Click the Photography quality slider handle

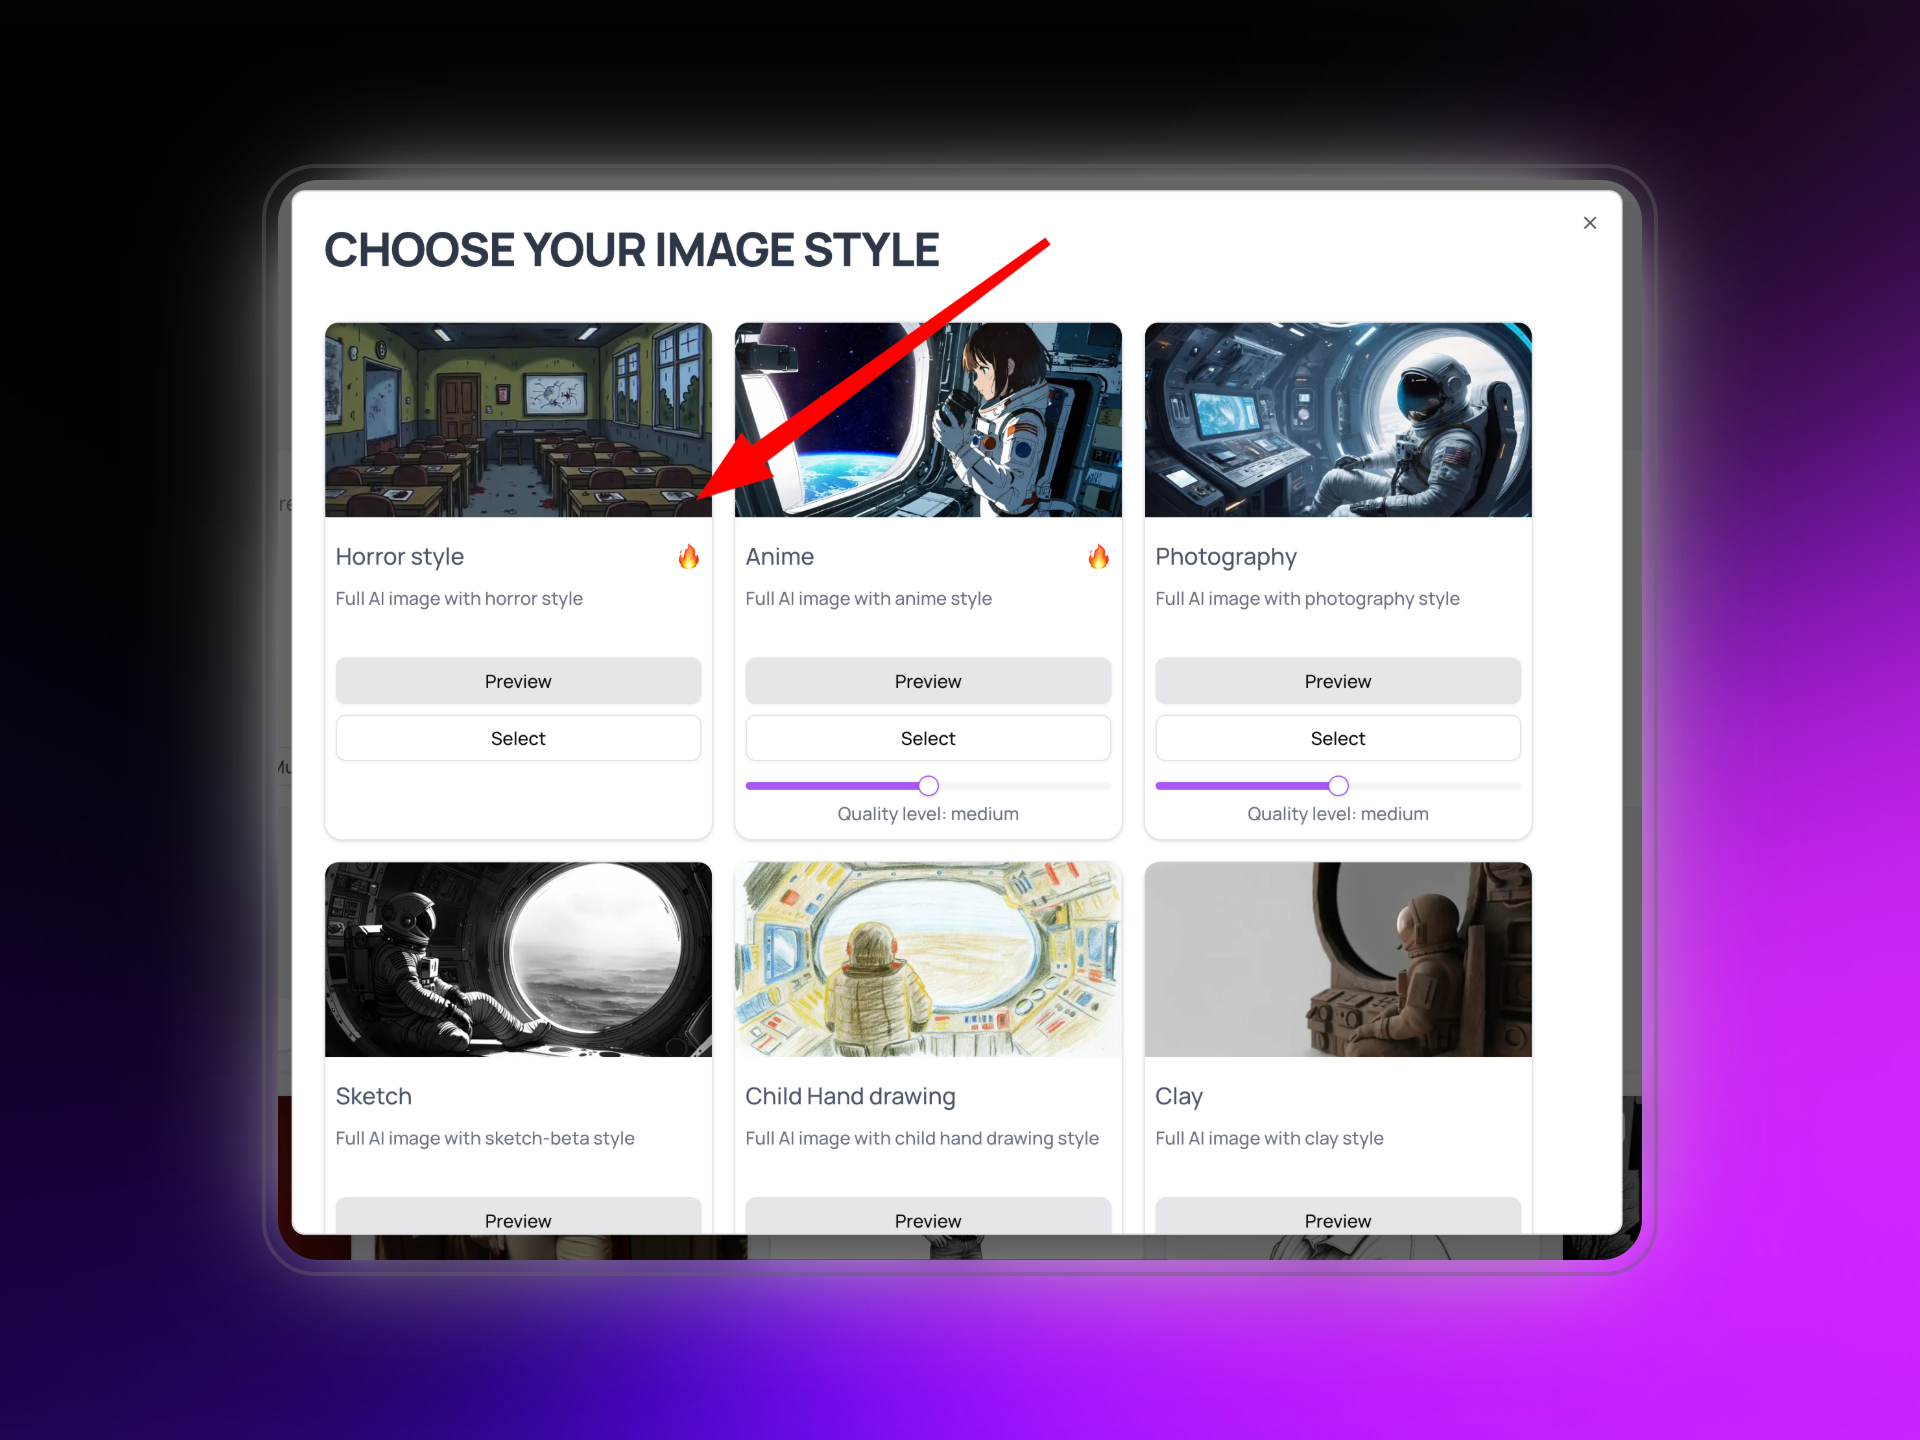tap(1338, 785)
